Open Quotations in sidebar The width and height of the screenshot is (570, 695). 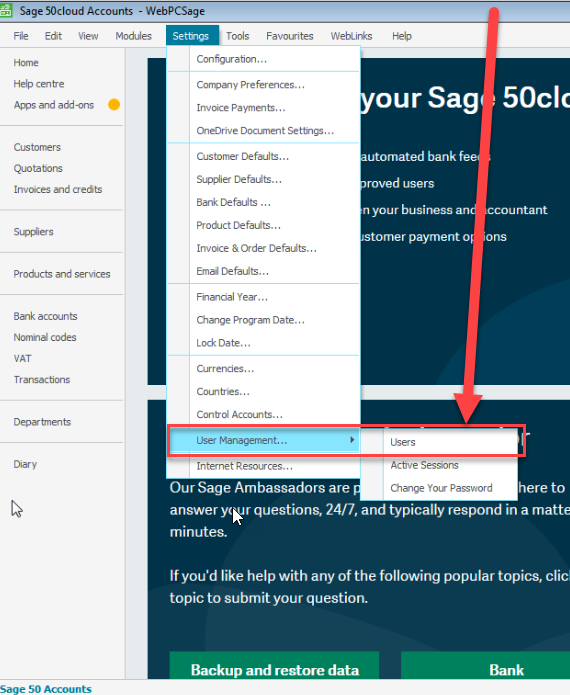coord(38,168)
